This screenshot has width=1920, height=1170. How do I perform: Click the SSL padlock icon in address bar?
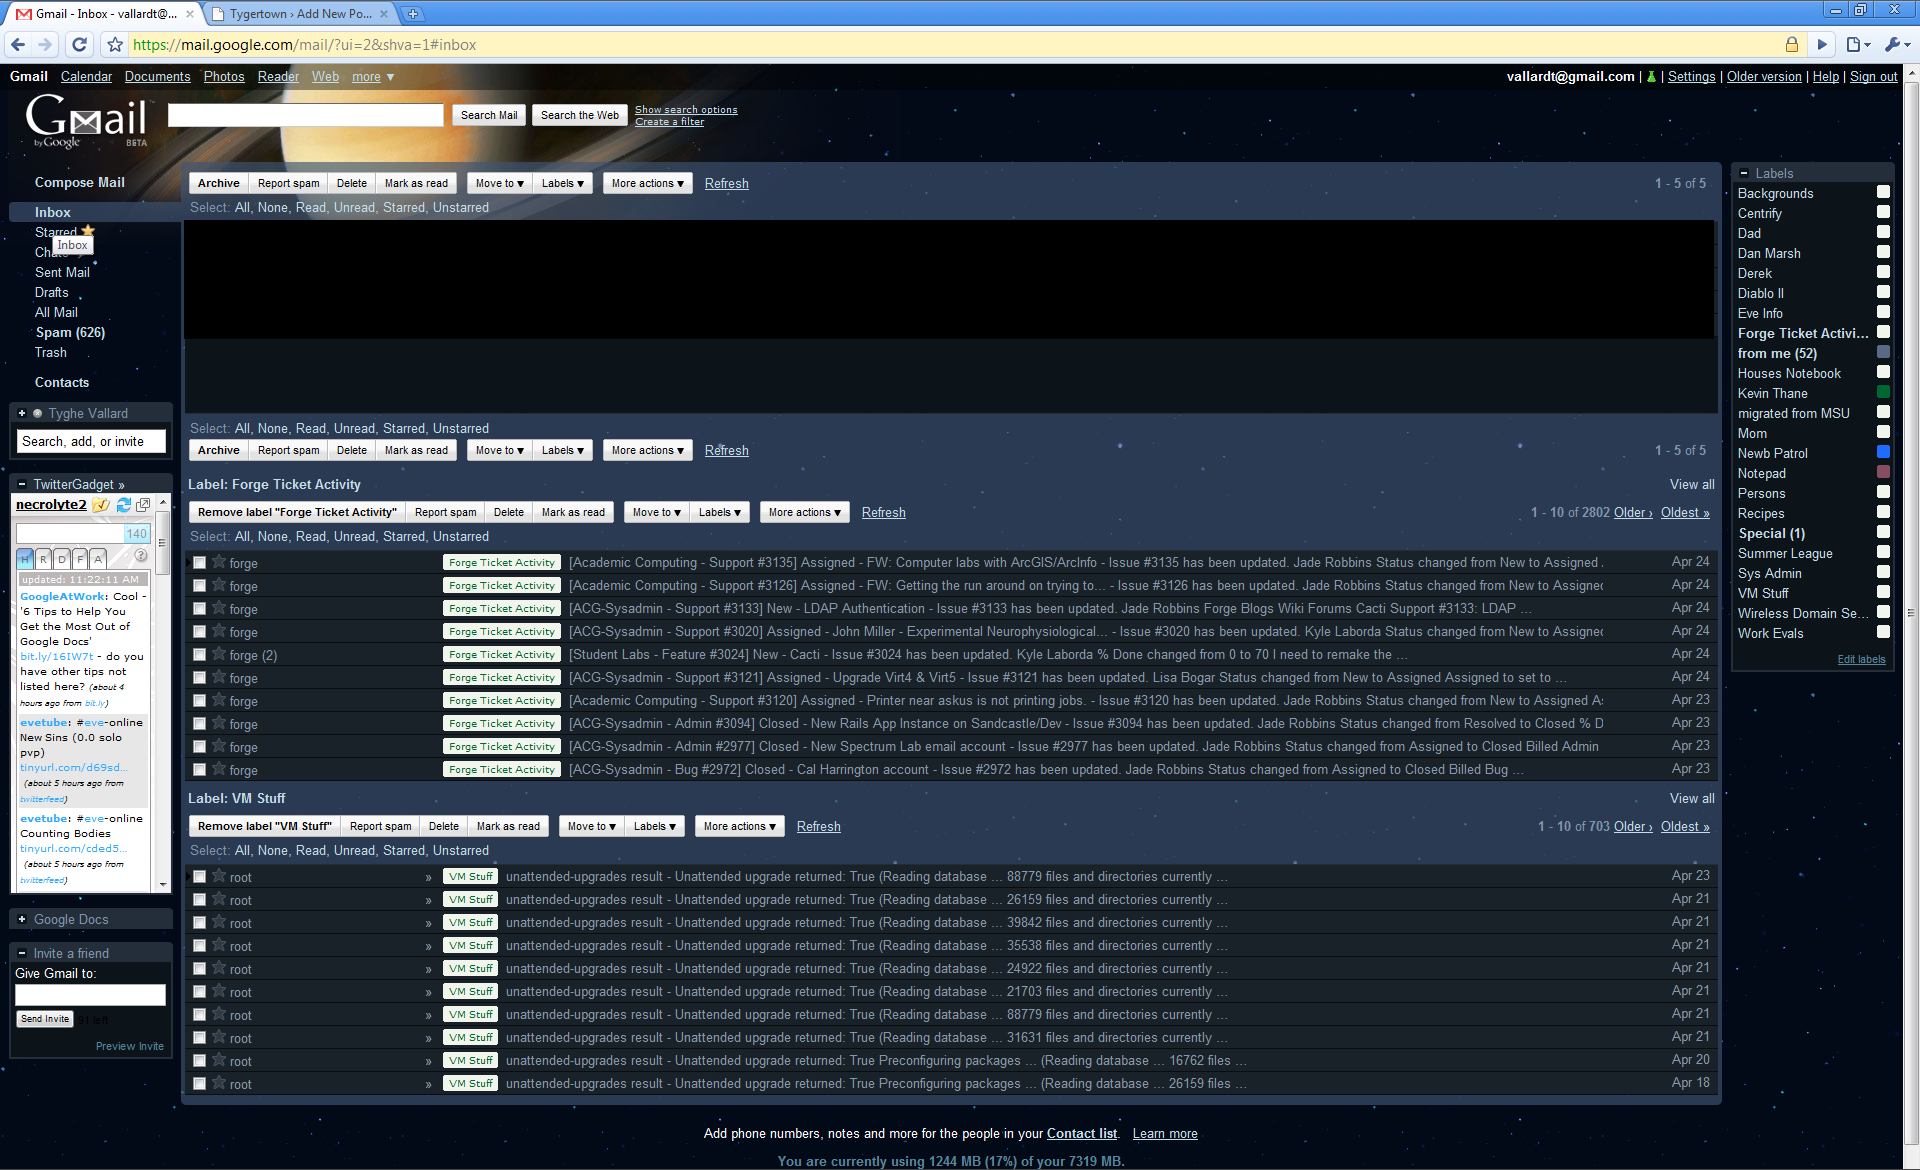pos(1791,44)
